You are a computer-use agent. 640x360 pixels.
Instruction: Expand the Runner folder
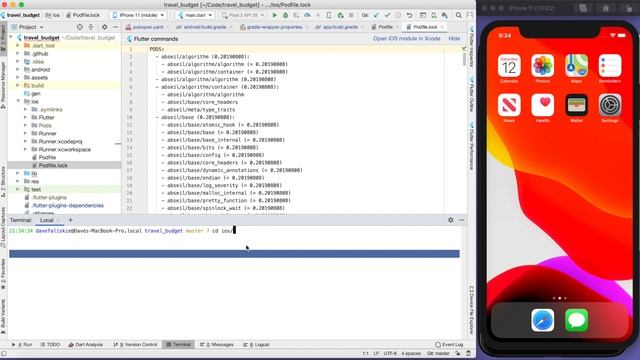click(25, 133)
